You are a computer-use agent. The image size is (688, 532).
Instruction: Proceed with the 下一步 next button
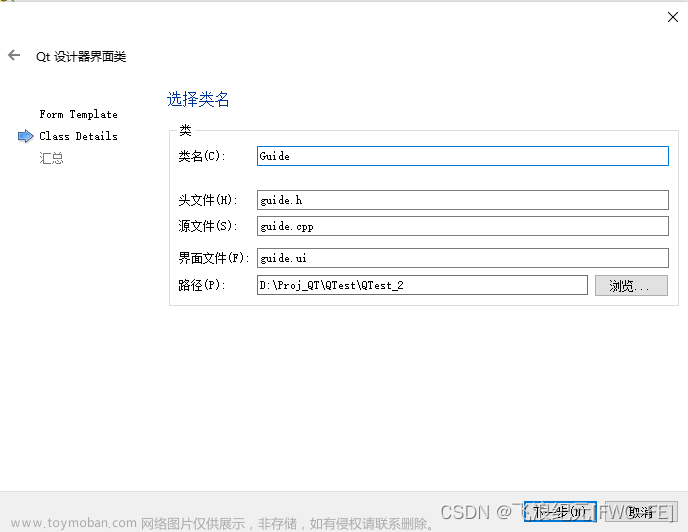pos(560,512)
